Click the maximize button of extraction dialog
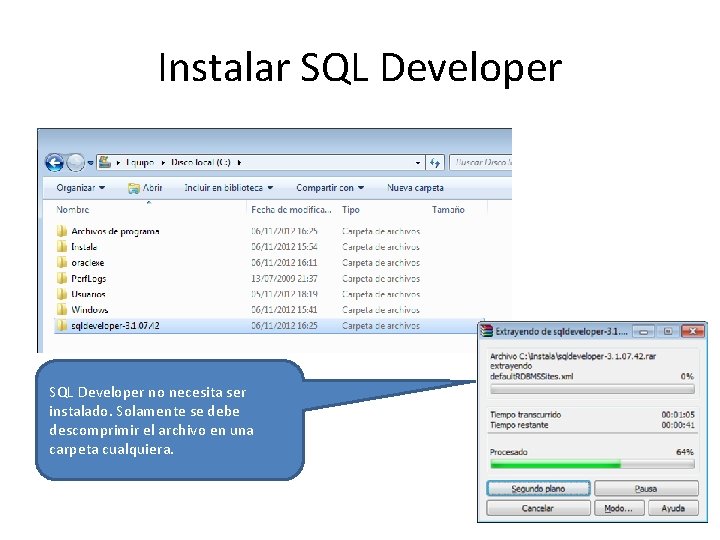 668,332
